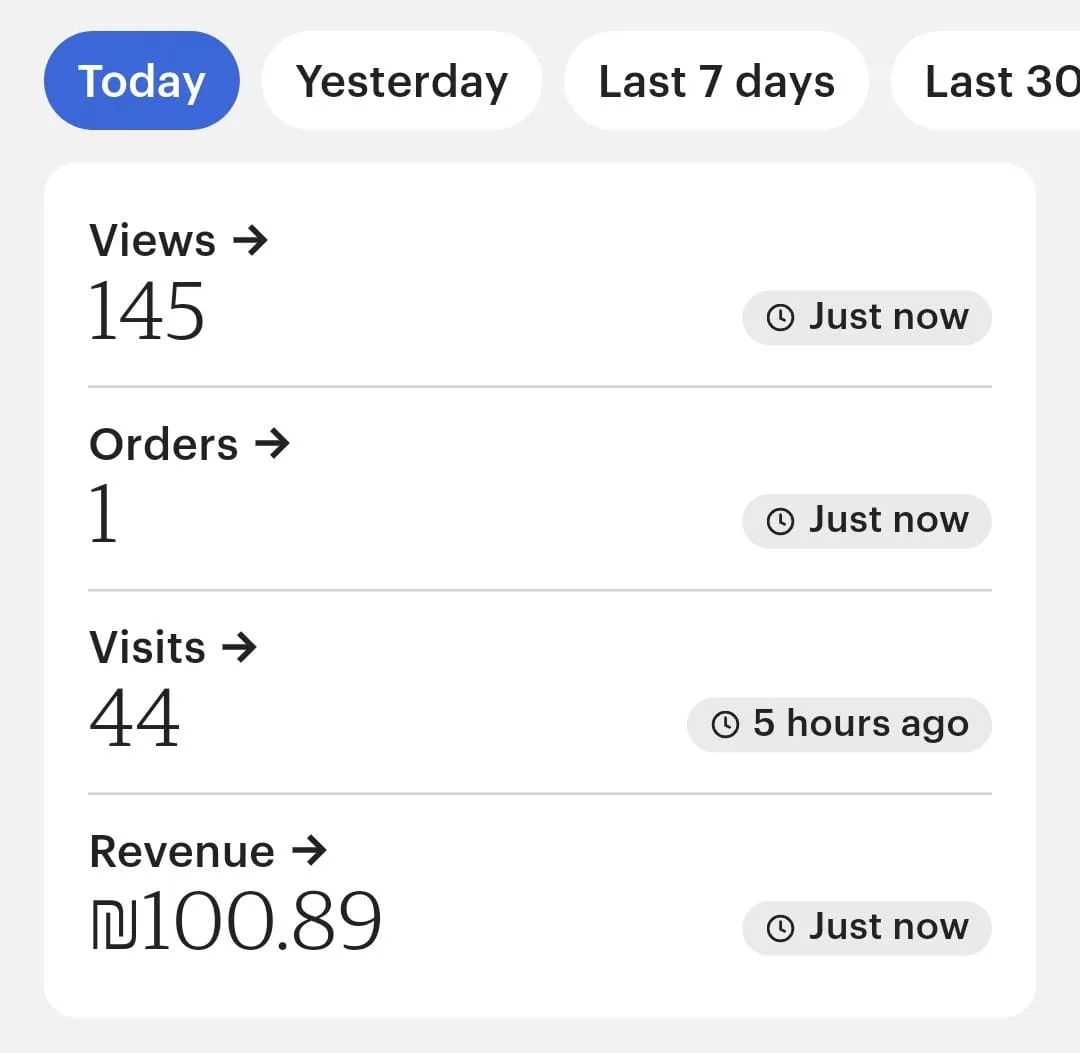The height and width of the screenshot is (1053, 1080).
Task: Click the arrow icon next to Orders
Action: click(x=272, y=444)
